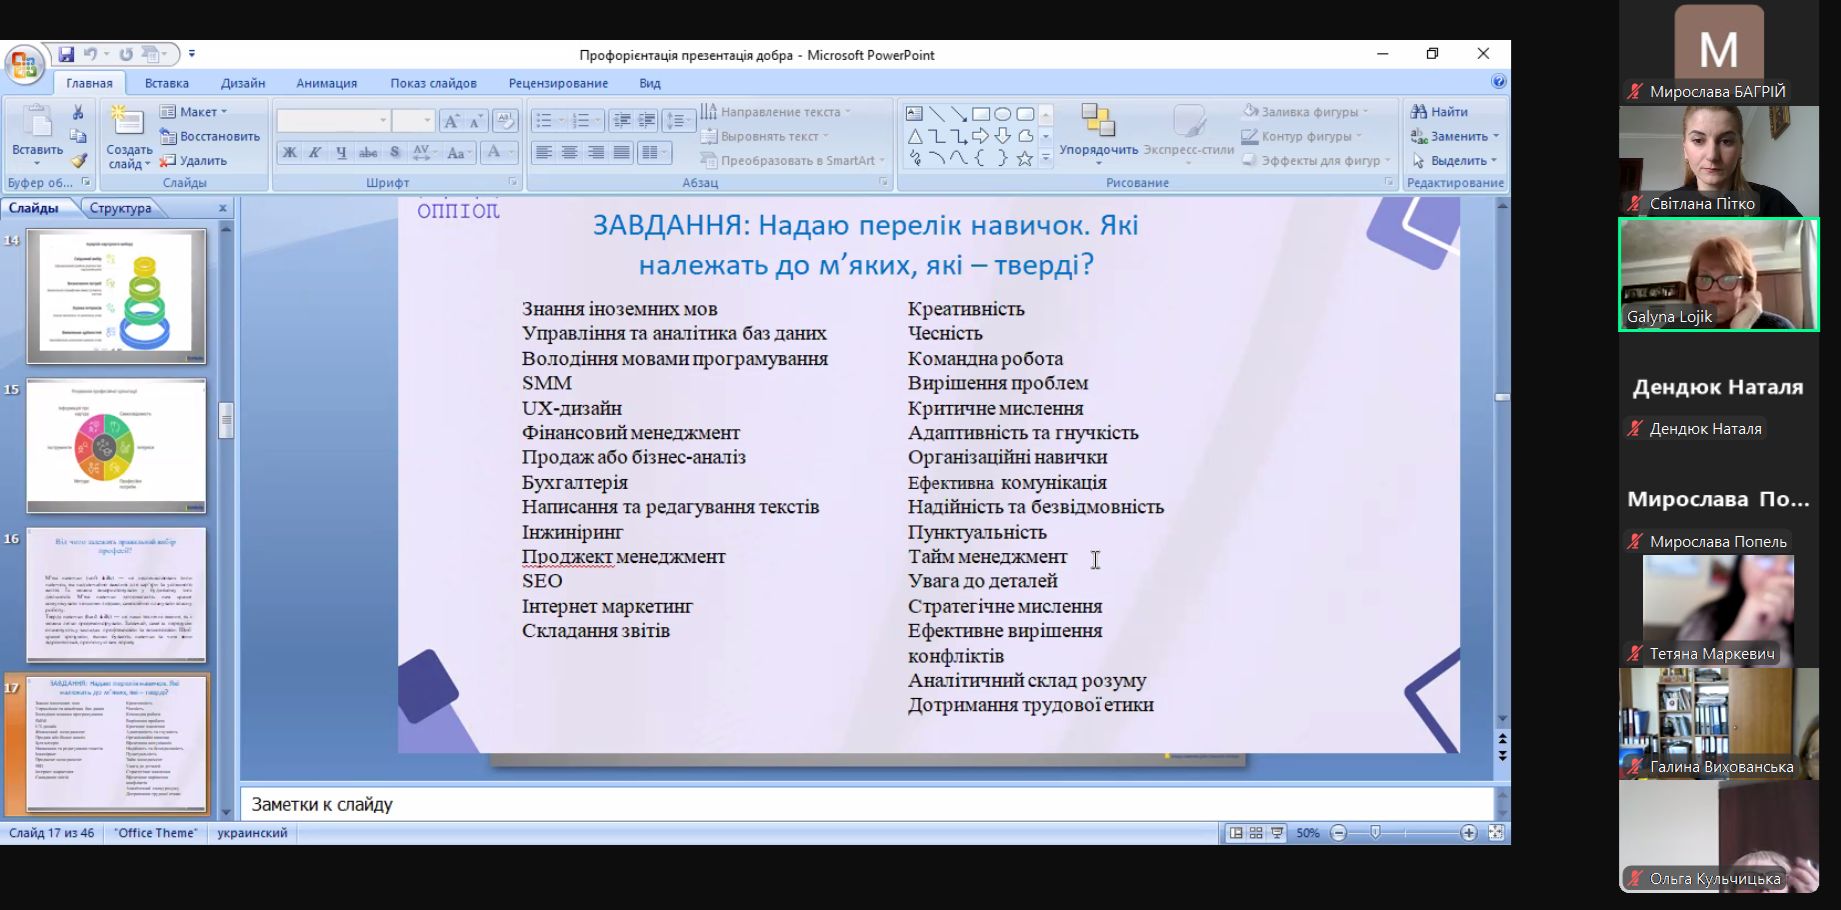
Task: Click the Cut scissors icon
Action: [78, 113]
